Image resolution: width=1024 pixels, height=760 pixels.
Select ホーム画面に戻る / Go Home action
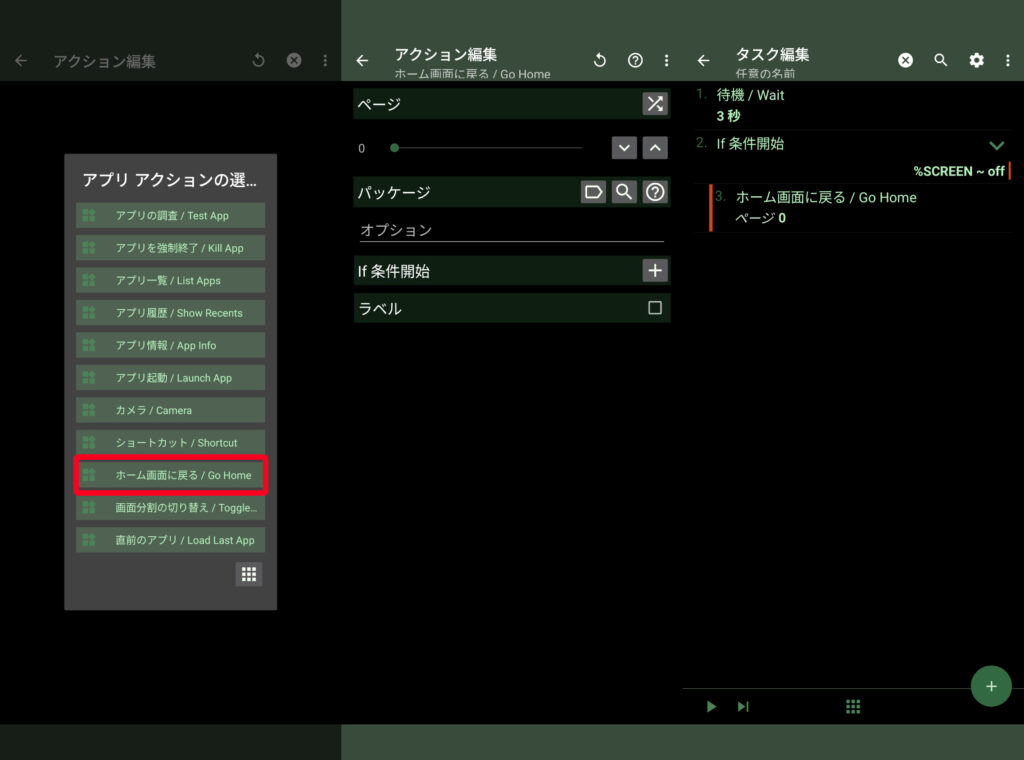point(171,475)
